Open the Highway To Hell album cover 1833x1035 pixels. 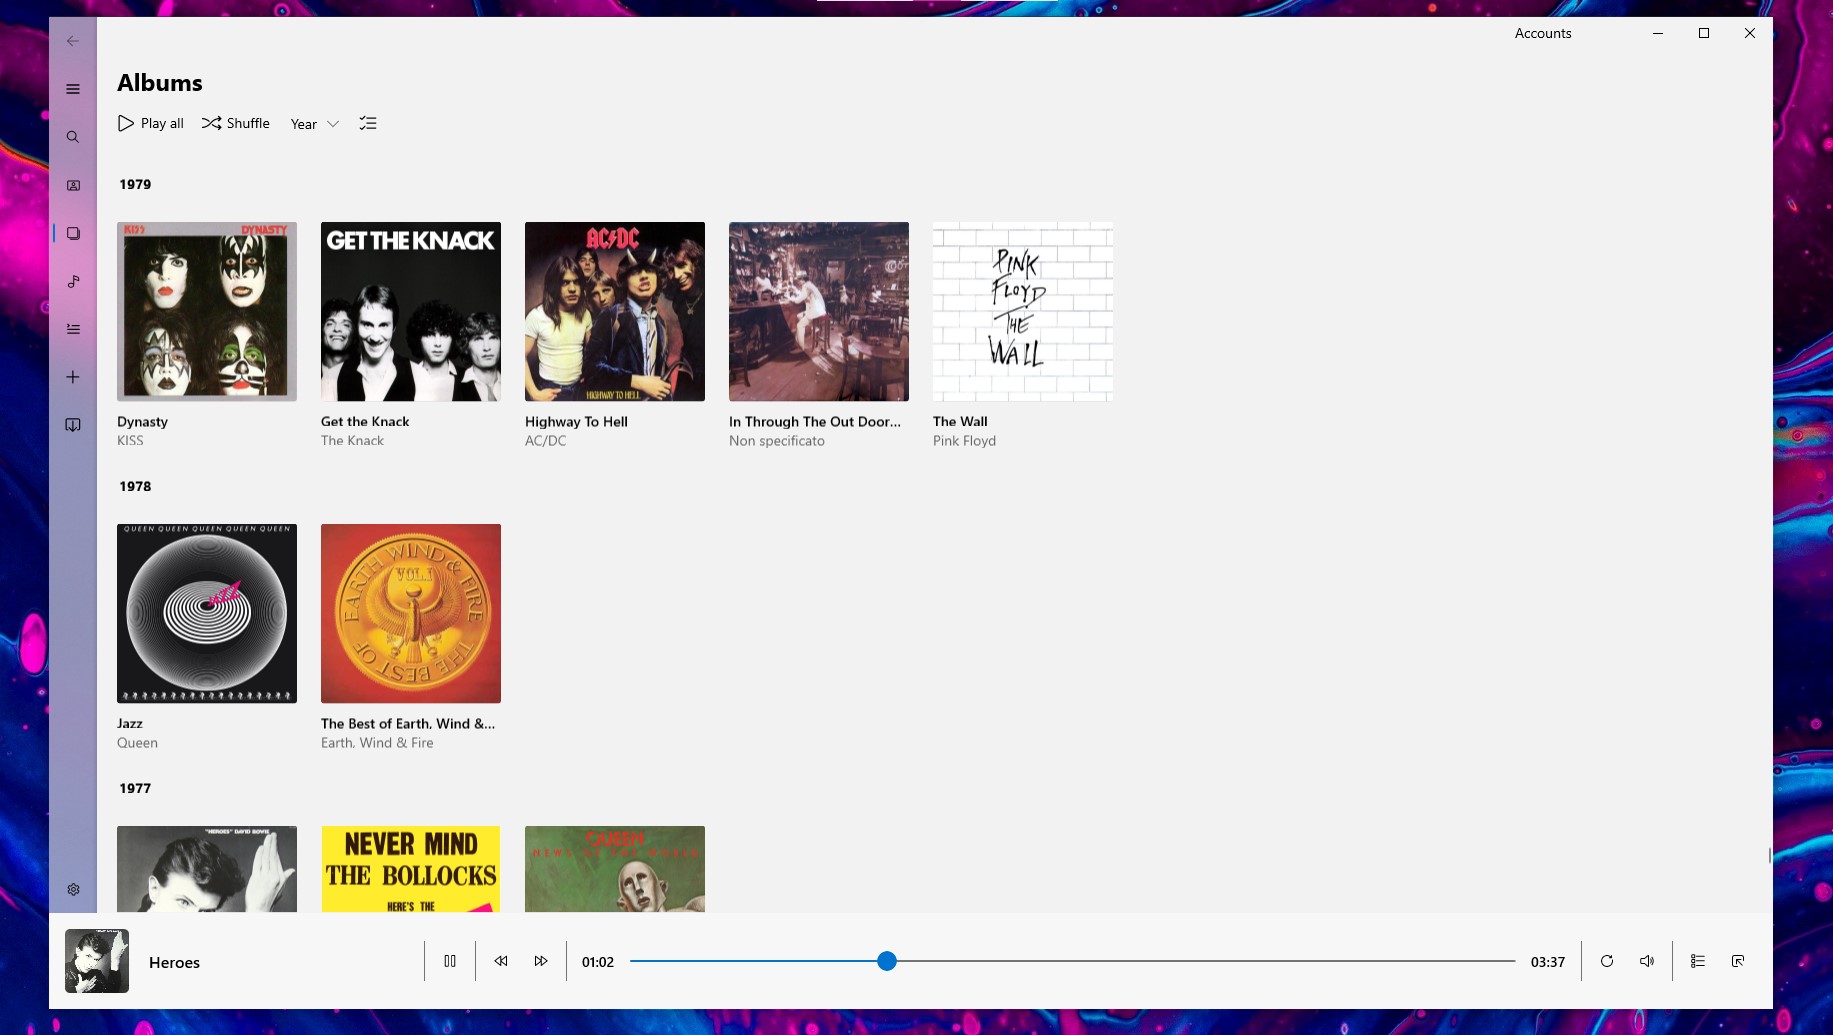pyautogui.click(x=615, y=312)
